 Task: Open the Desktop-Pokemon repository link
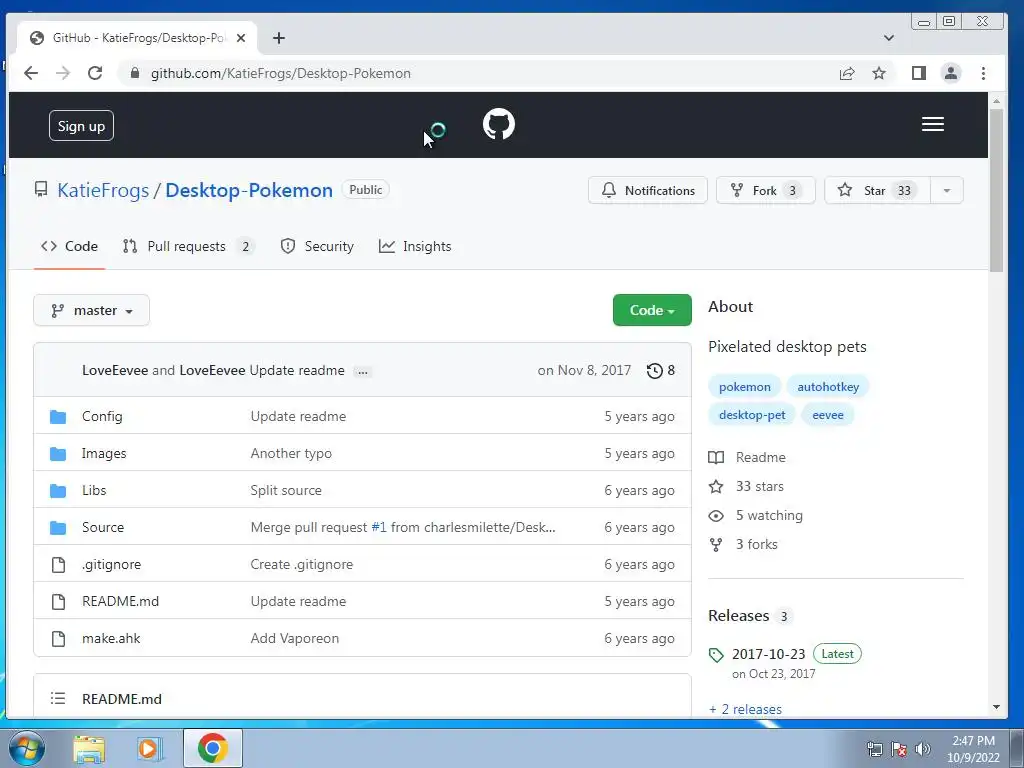click(x=249, y=190)
